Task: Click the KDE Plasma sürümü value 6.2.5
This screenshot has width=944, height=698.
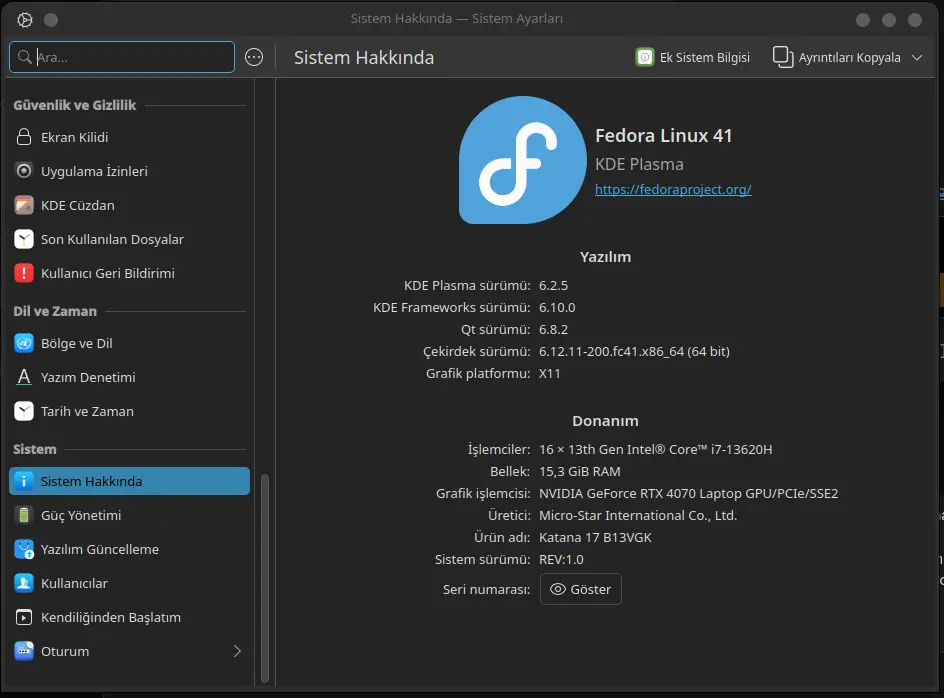Action: [553, 285]
